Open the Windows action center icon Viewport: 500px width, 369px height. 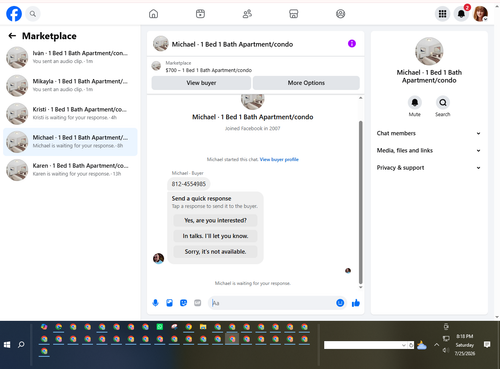tap(487, 345)
